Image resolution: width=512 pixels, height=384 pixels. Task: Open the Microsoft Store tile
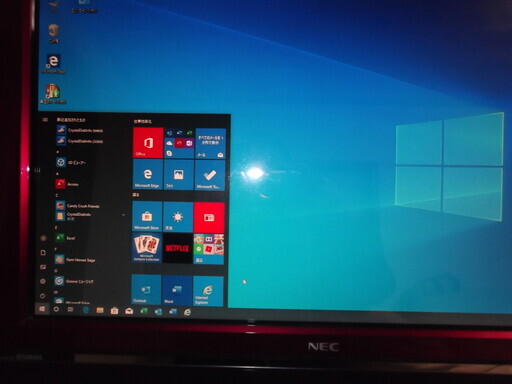click(x=147, y=217)
